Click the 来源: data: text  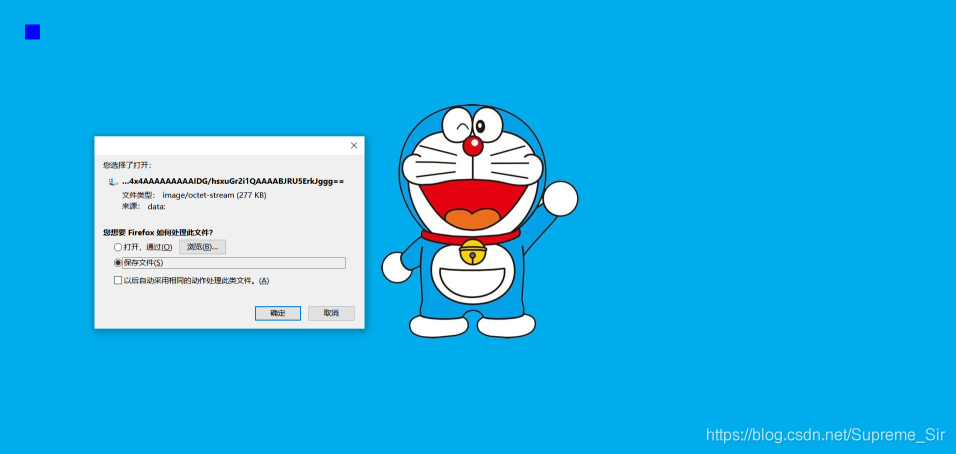tap(144, 207)
